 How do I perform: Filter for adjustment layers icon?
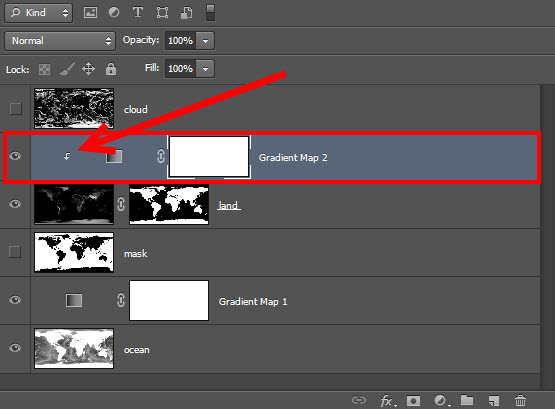click(x=114, y=13)
